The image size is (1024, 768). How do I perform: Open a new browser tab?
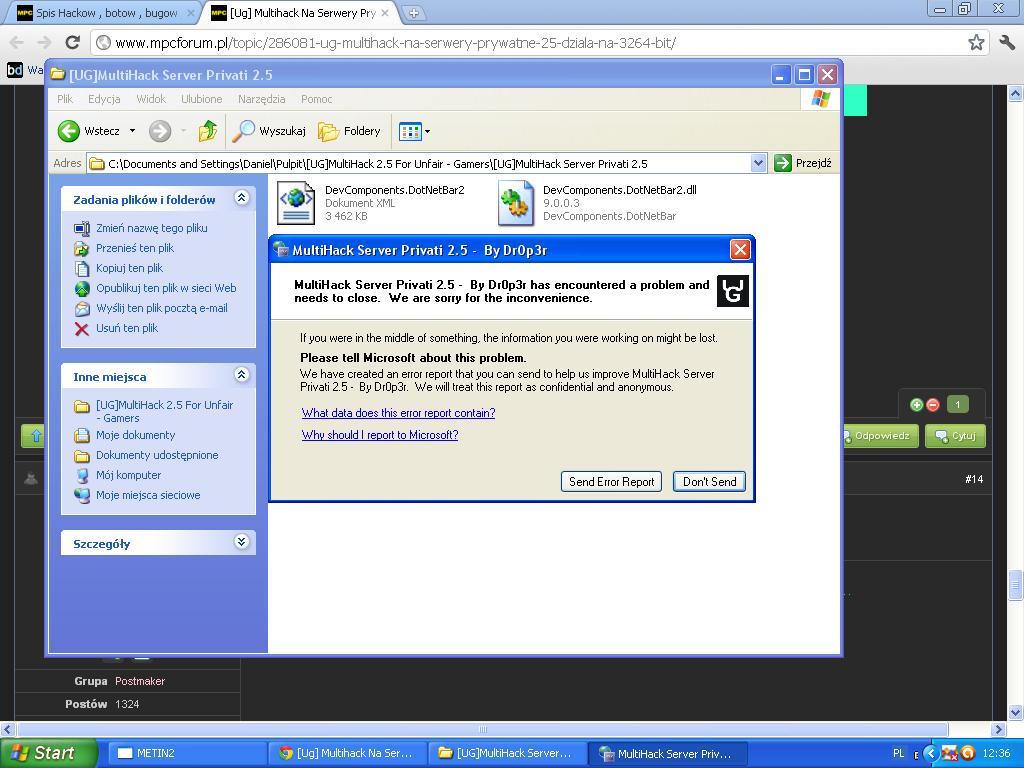[413, 12]
